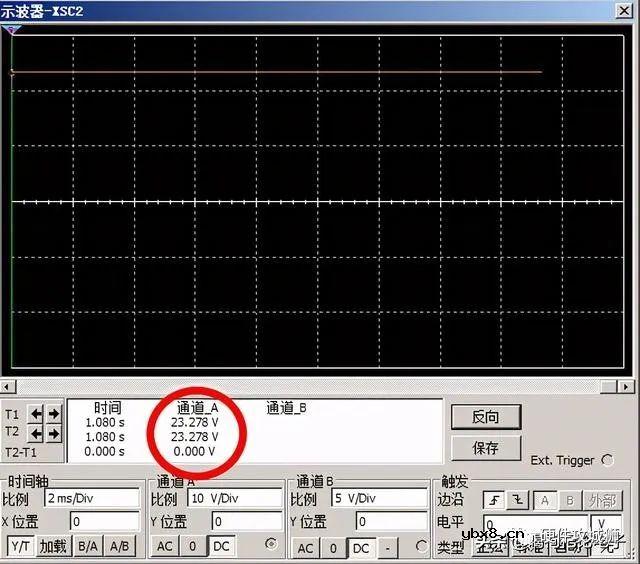Viewport: 640px width, 564px height.
Task: Set Channel A coupling to AC
Action: tap(165, 547)
